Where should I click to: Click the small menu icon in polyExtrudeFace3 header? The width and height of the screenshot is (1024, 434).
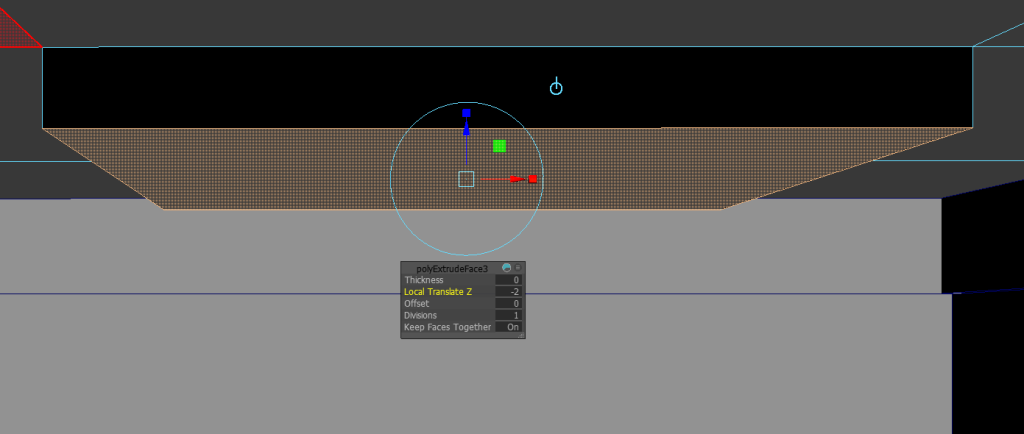[518, 268]
